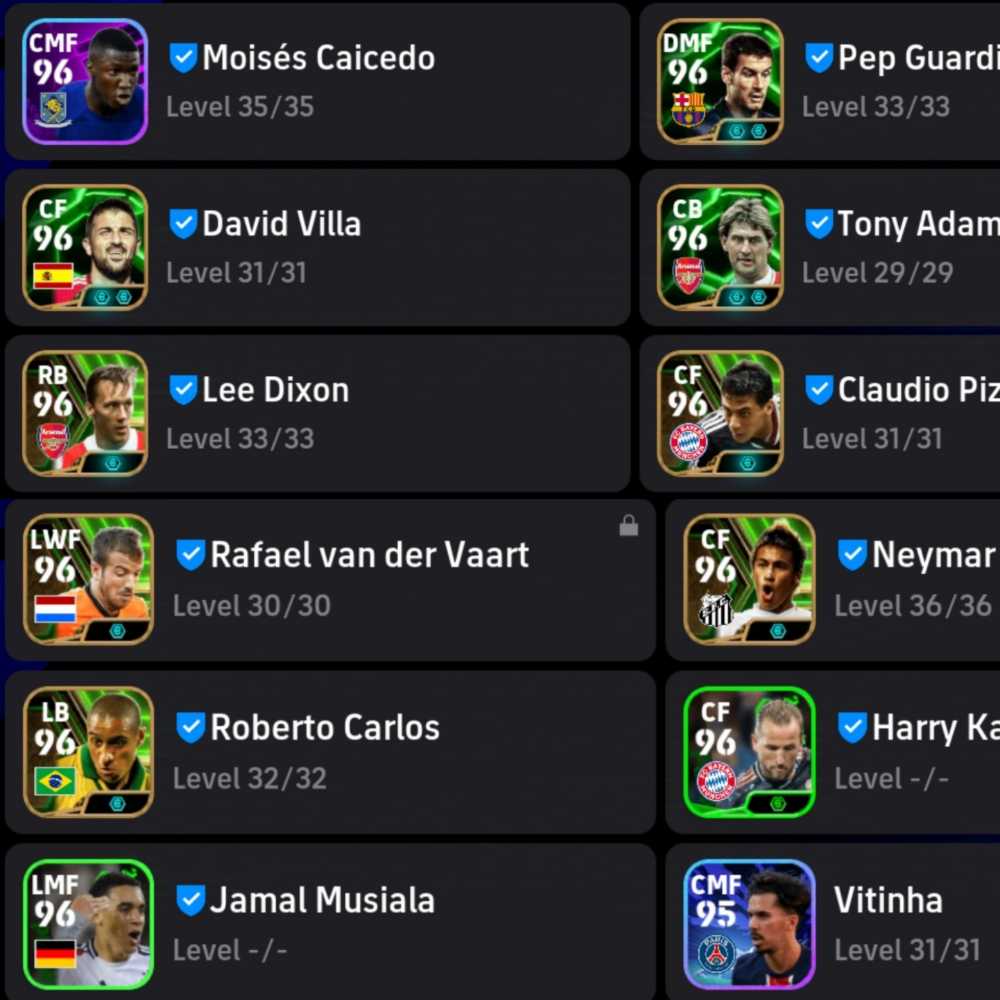Click the lock icon on van der Vaart row
Image resolution: width=1000 pixels, height=1000 pixels.
coord(628,526)
